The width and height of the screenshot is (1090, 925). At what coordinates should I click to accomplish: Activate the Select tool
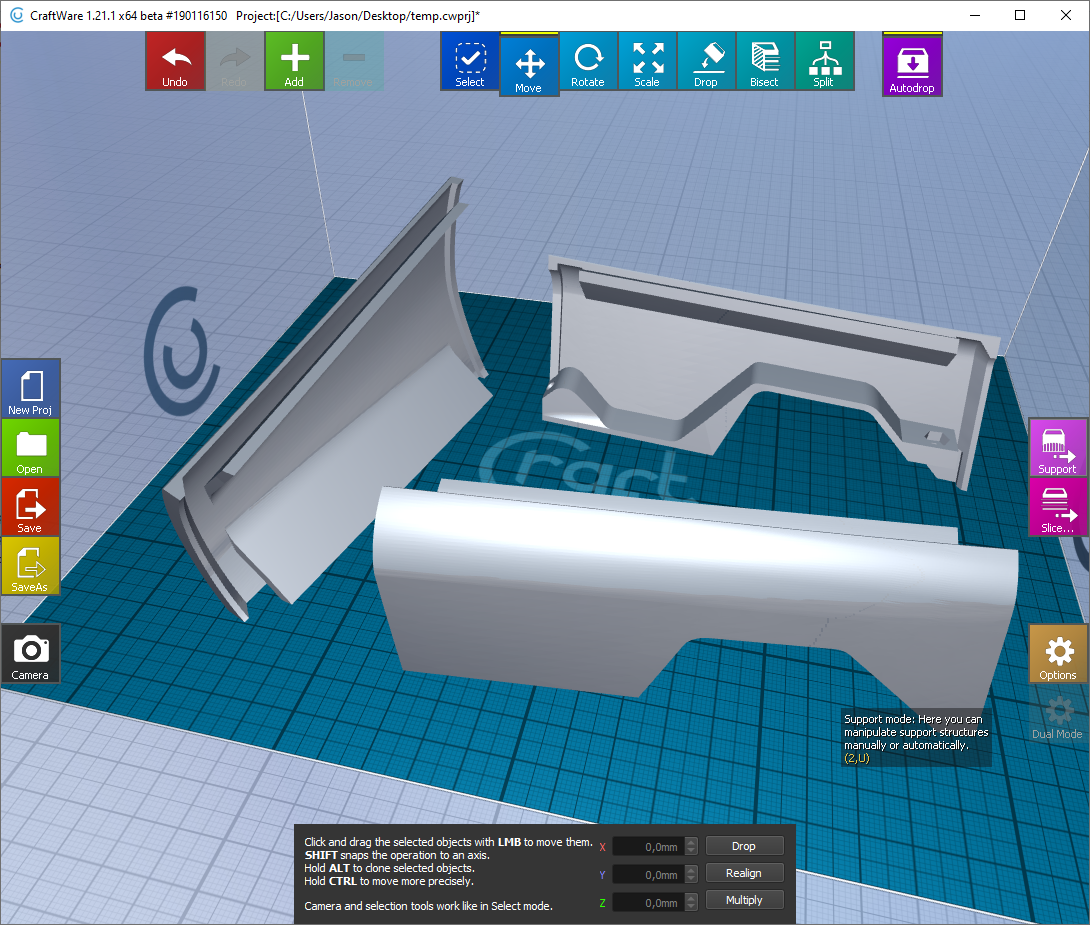tap(470, 61)
